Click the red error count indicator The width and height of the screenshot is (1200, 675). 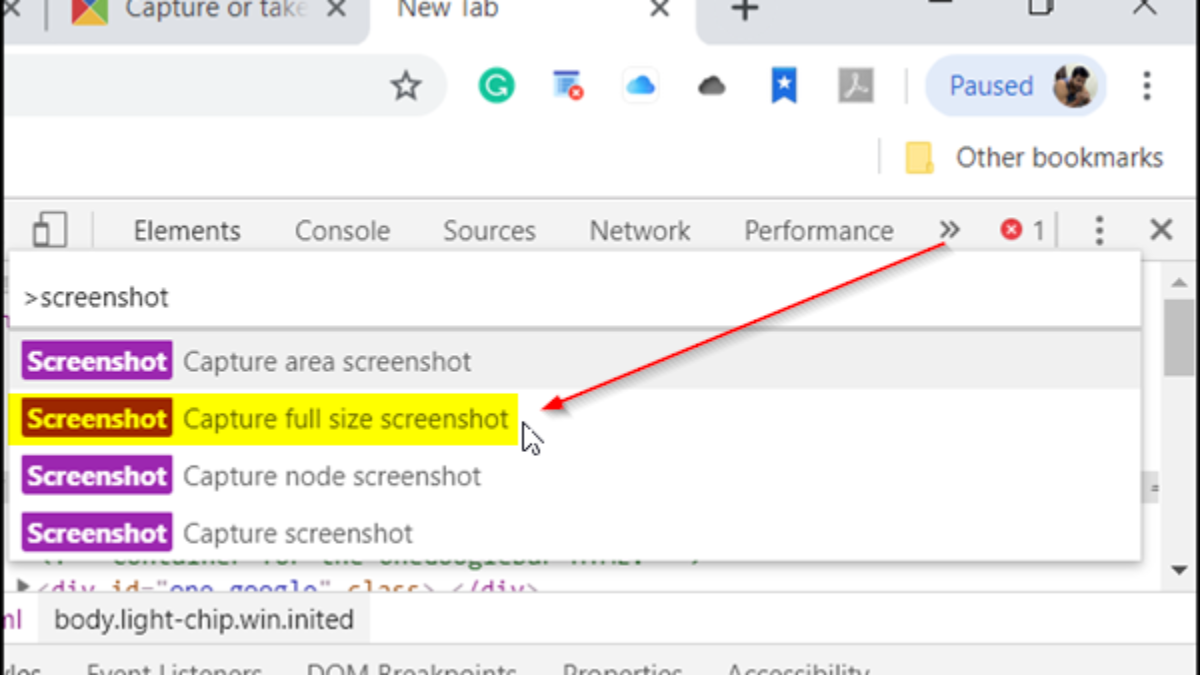(1022, 230)
